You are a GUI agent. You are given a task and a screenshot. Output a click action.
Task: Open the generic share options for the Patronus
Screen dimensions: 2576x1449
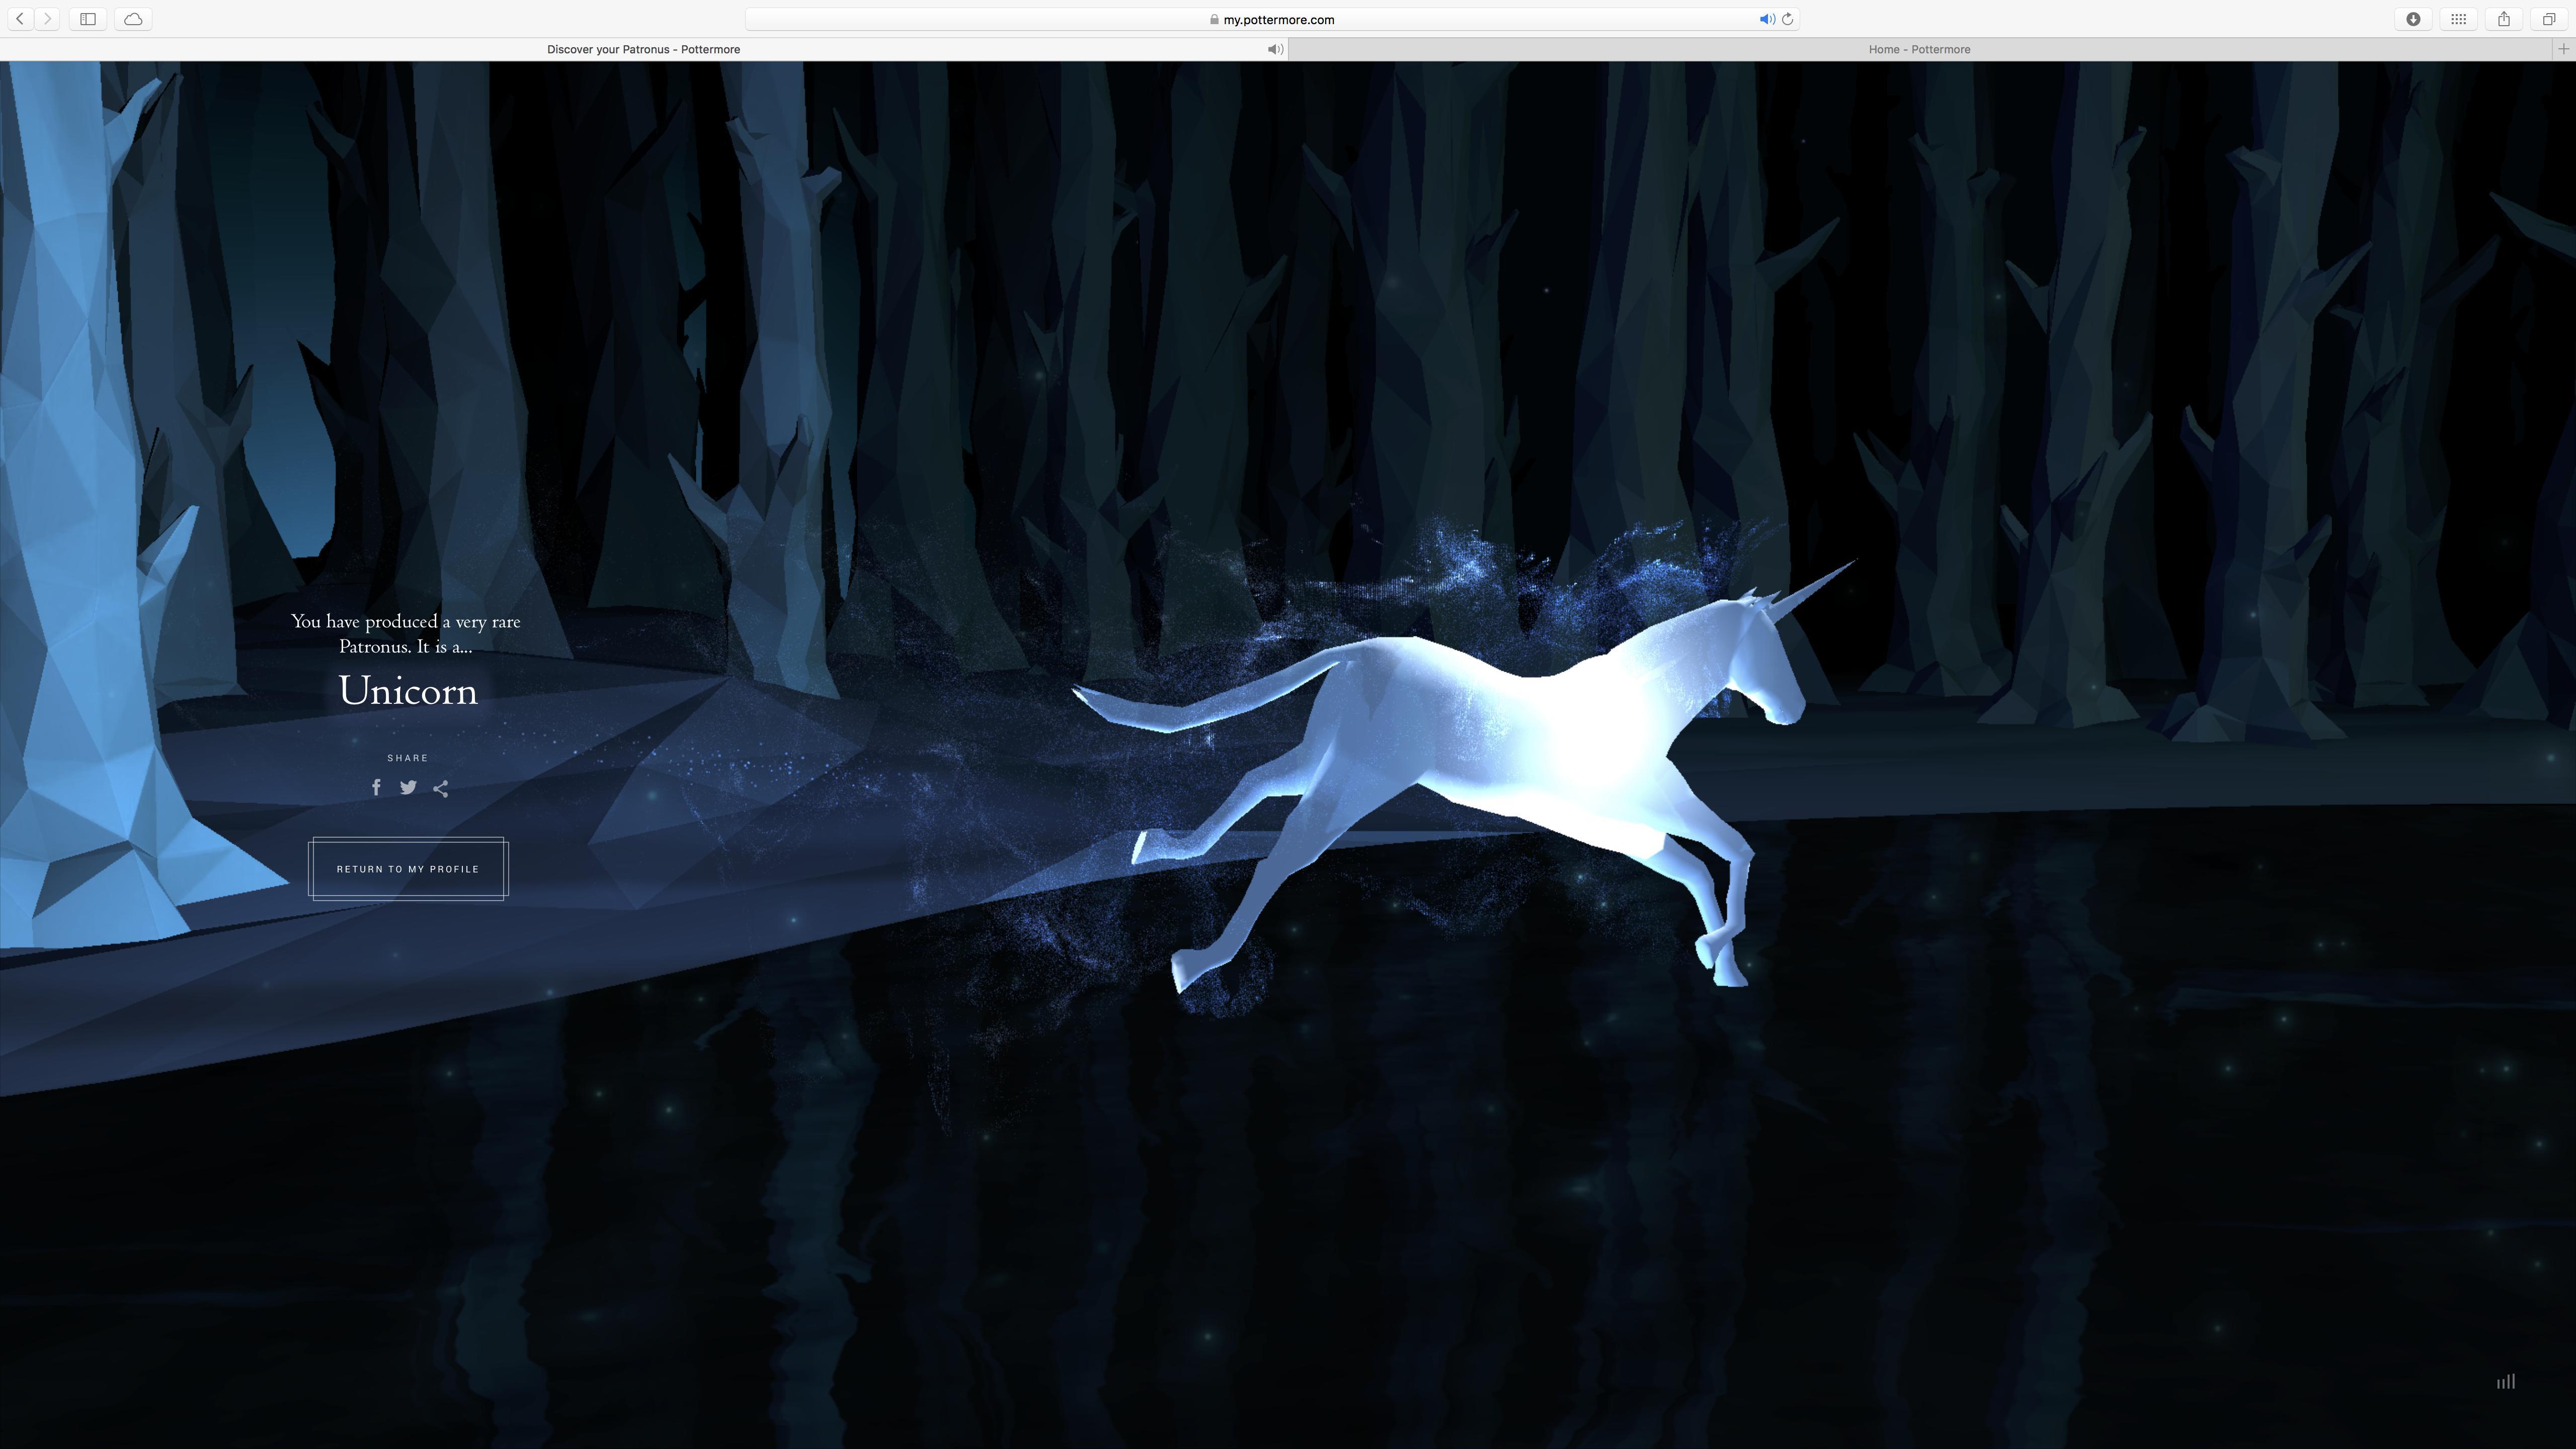tap(440, 789)
